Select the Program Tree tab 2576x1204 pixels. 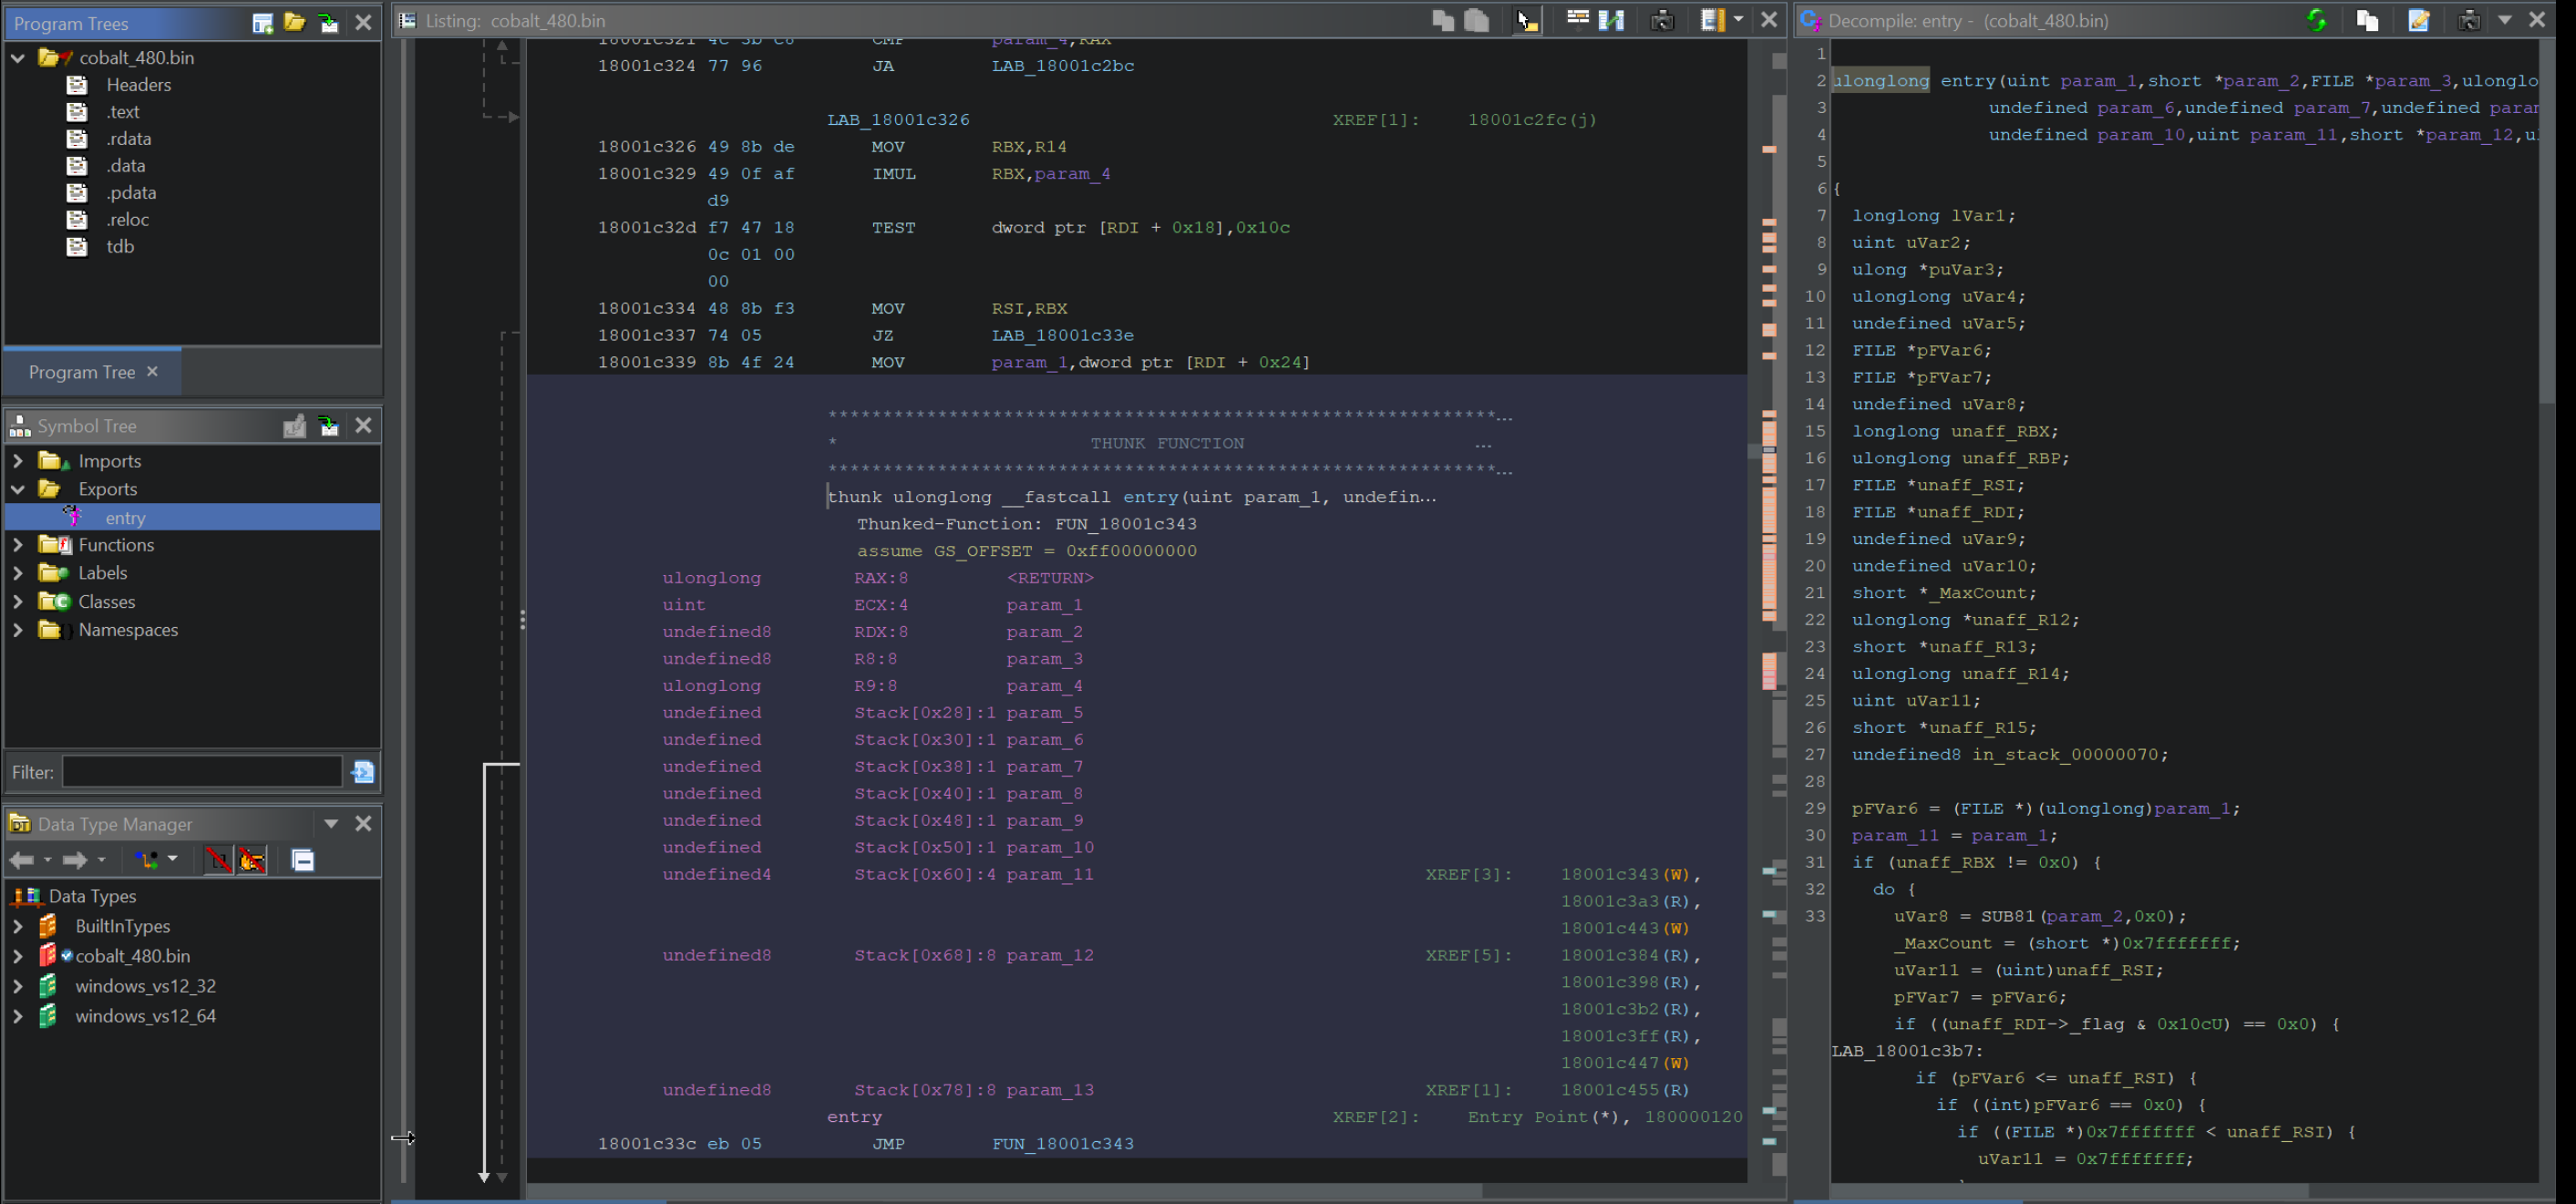[82, 372]
